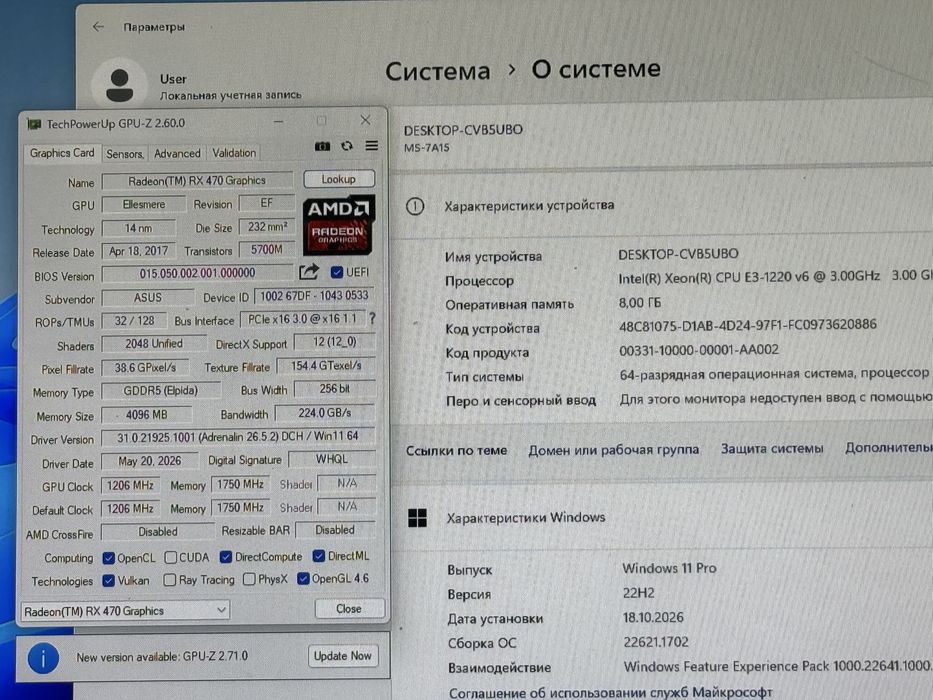The image size is (933, 700).
Task: Click the GPU-Z Close button
Action: tap(349, 608)
